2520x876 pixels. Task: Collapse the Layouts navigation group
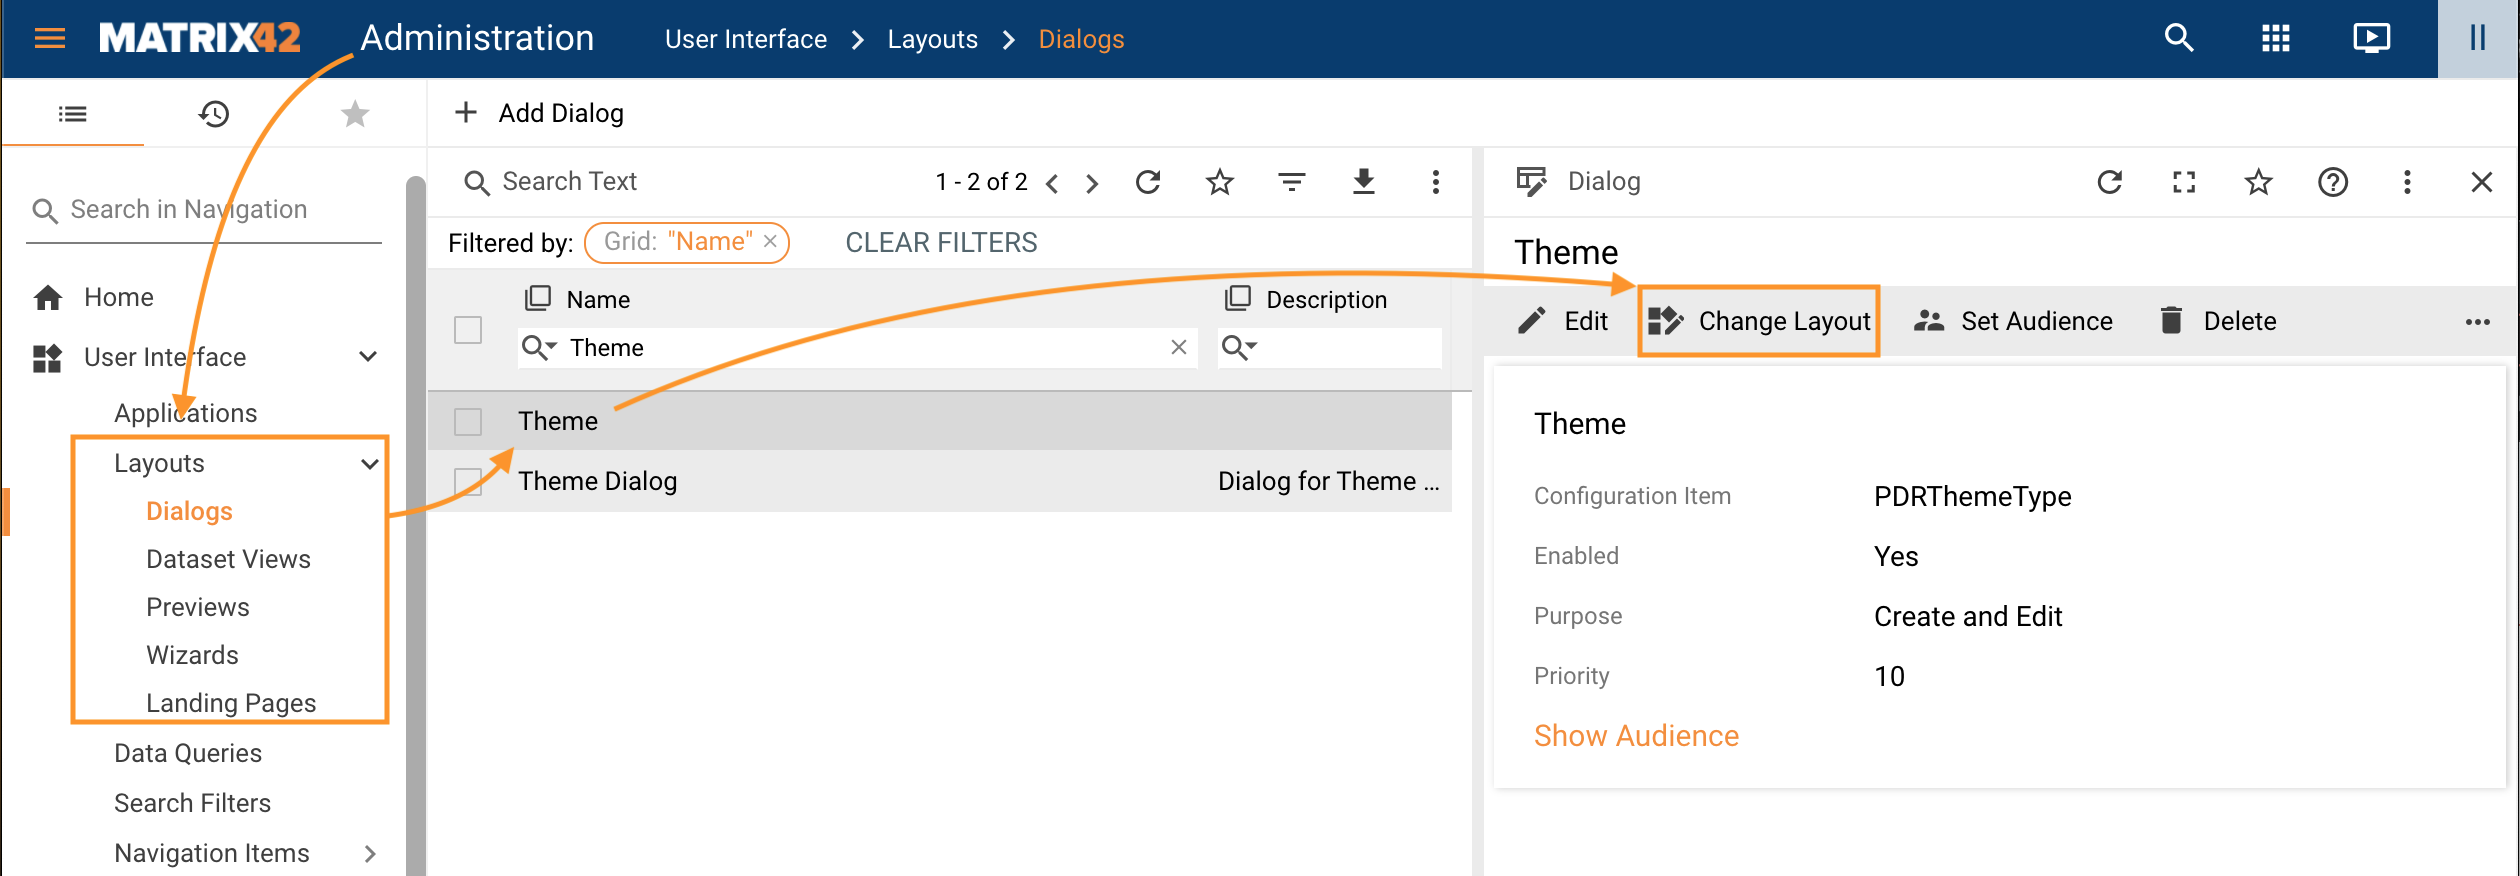click(369, 464)
